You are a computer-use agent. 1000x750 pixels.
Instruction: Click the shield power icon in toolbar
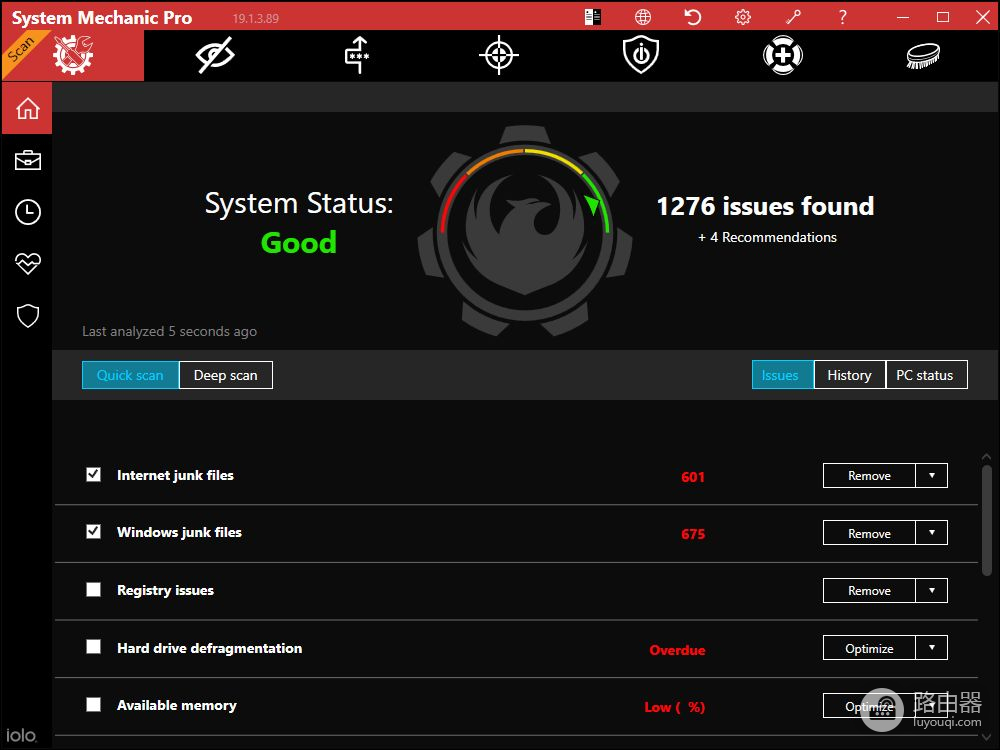pos(640,55)
